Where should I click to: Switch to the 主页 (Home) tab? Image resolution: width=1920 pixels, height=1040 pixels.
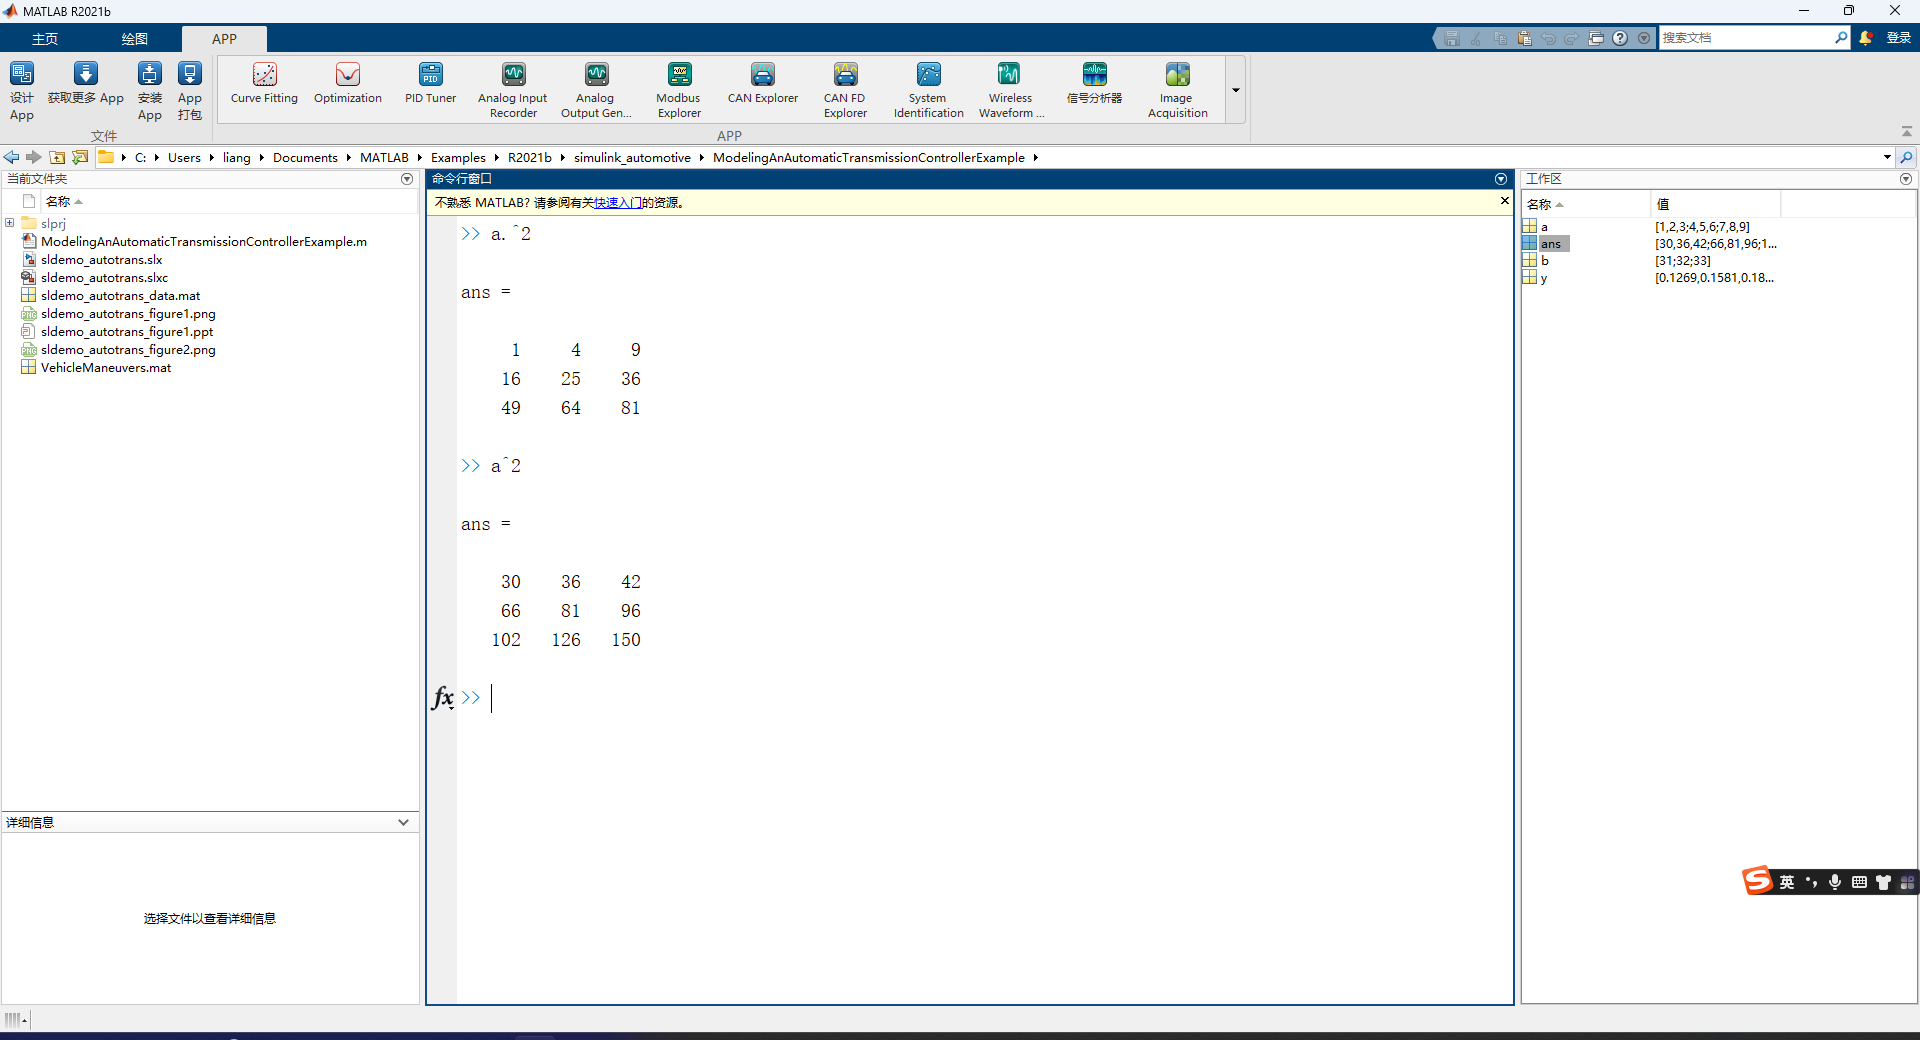coord(45,39)
